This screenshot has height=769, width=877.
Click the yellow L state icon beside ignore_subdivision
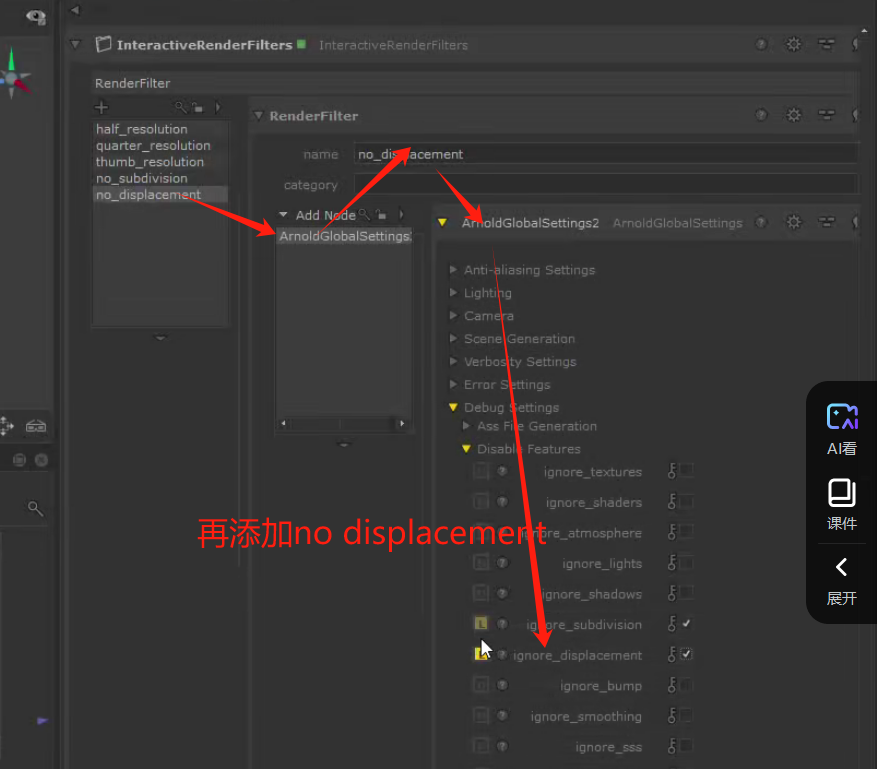pos(481,624)
